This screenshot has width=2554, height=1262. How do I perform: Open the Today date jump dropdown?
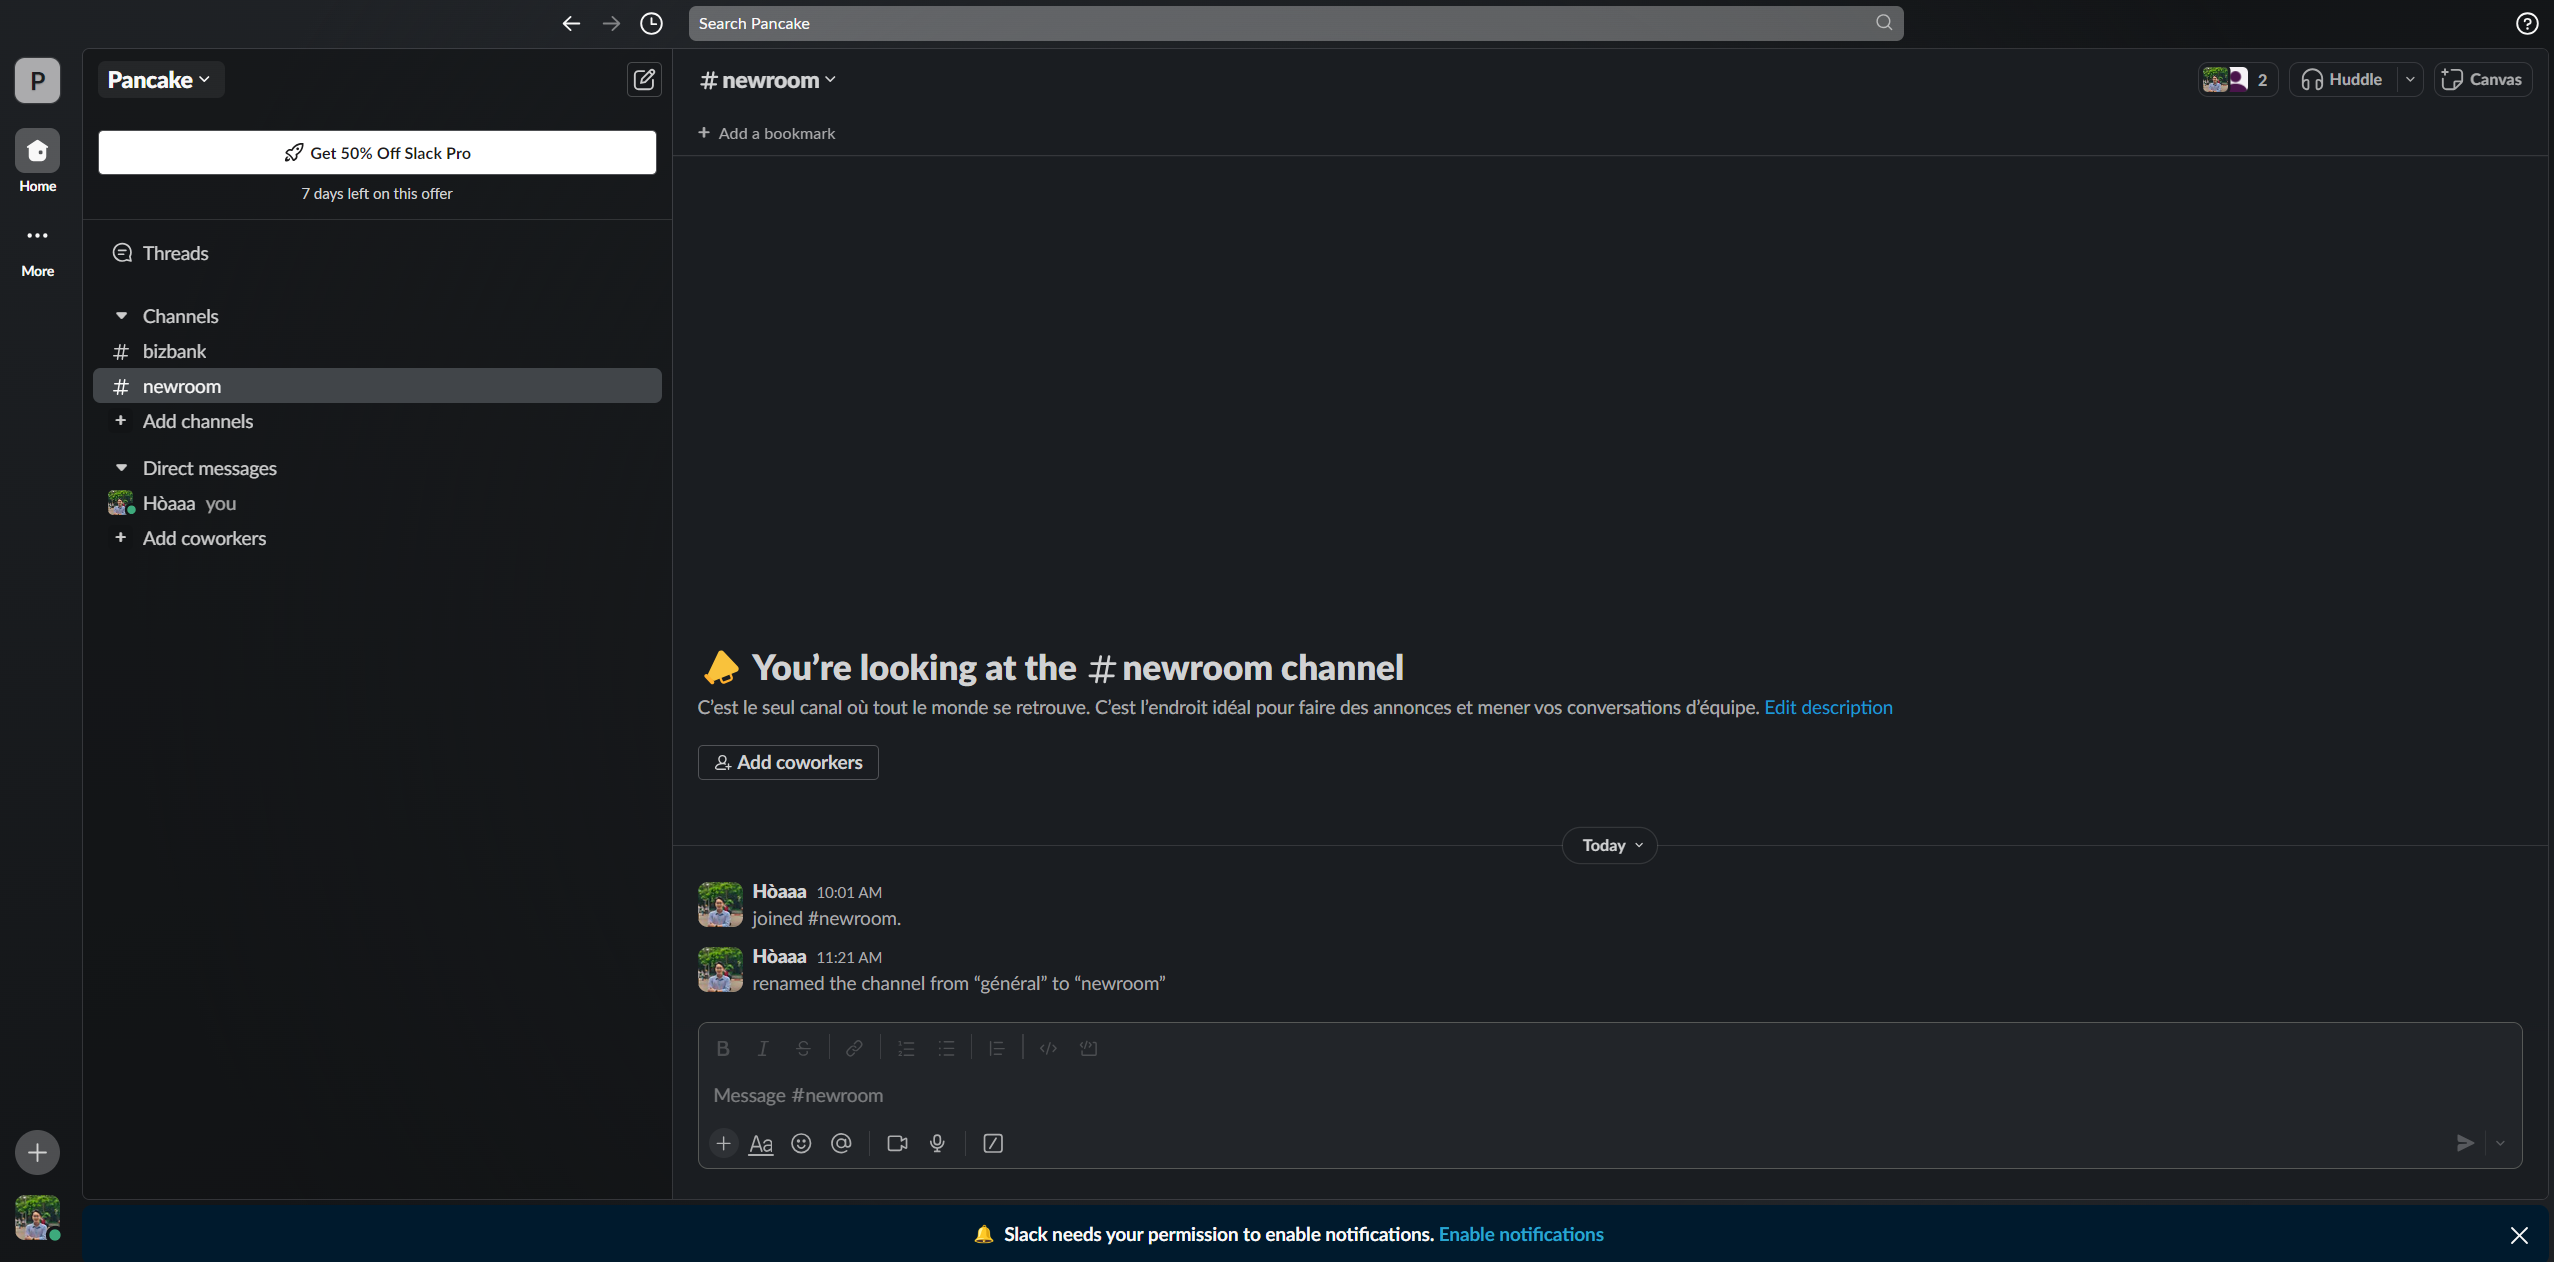tap(1610, 845)
